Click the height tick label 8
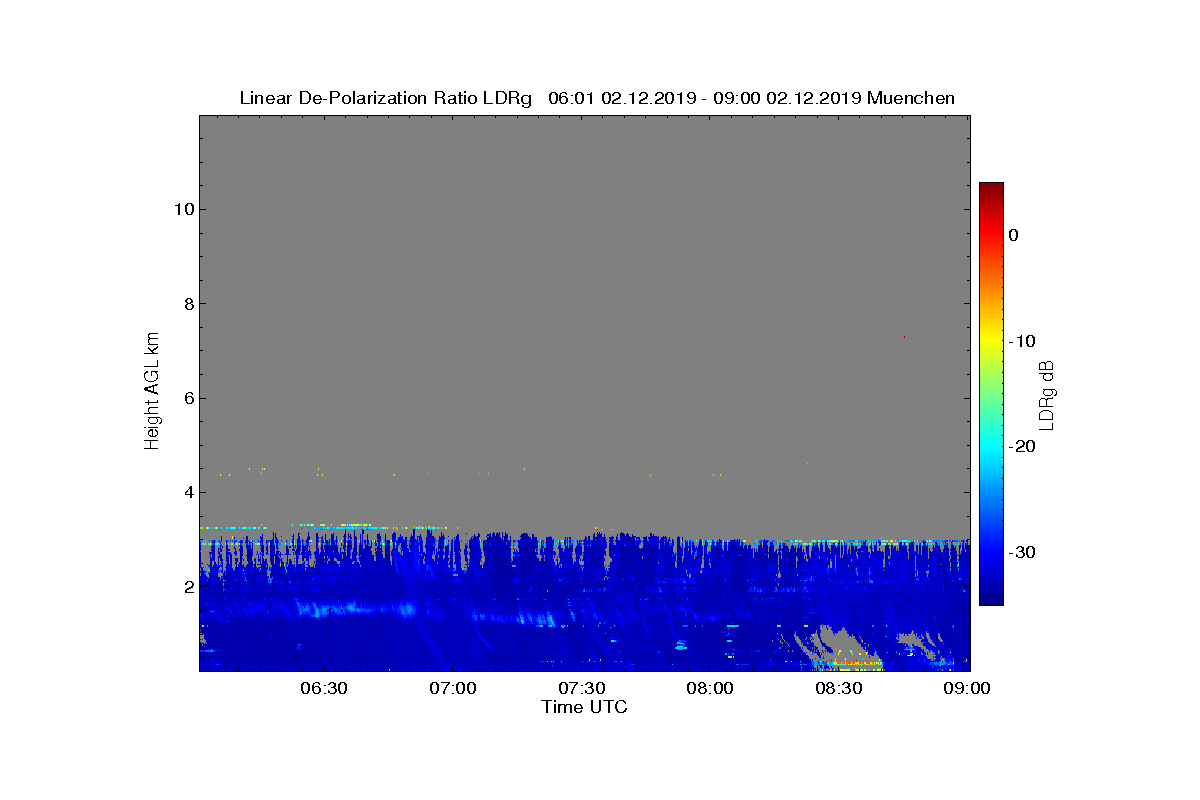 pyautogui.click(x=188, y=304)
